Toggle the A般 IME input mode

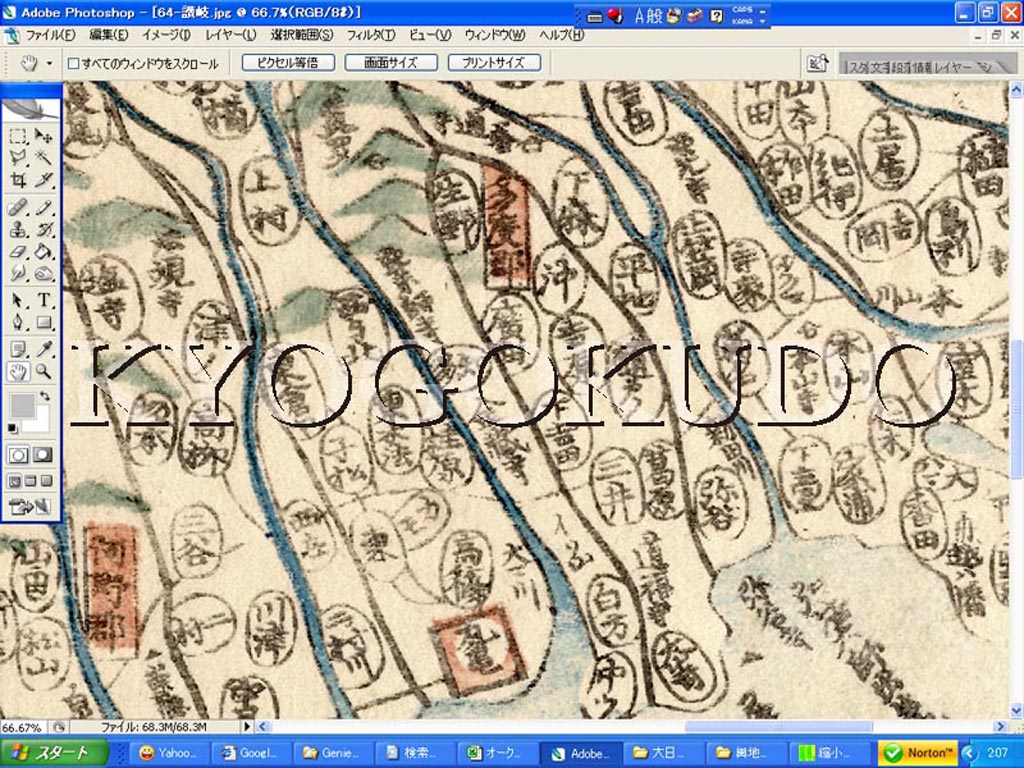click(x=648, y=16)
